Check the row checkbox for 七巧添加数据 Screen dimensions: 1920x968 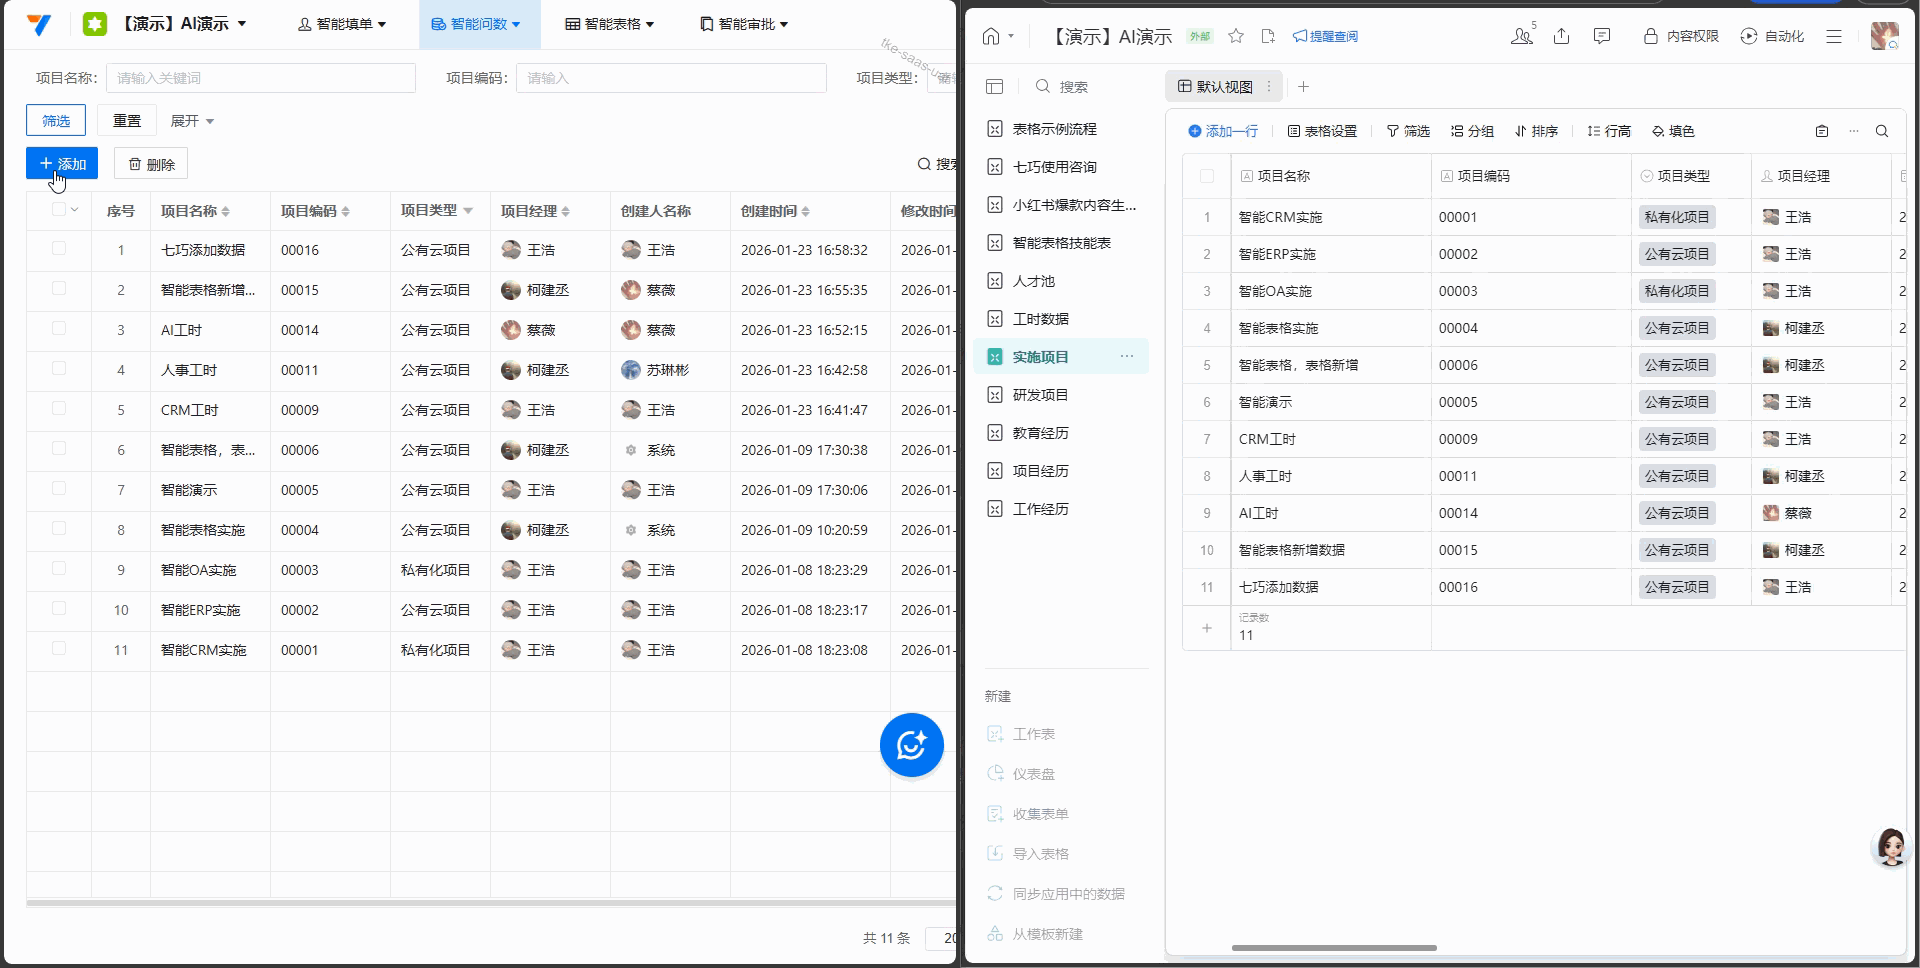click(x=59, y=249)
